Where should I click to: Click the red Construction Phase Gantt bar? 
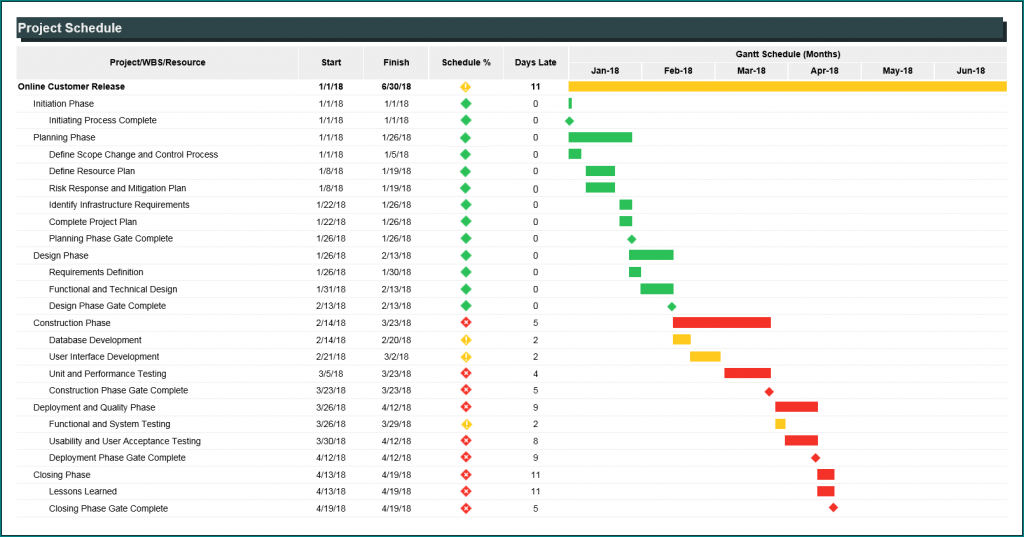[721, 323]
